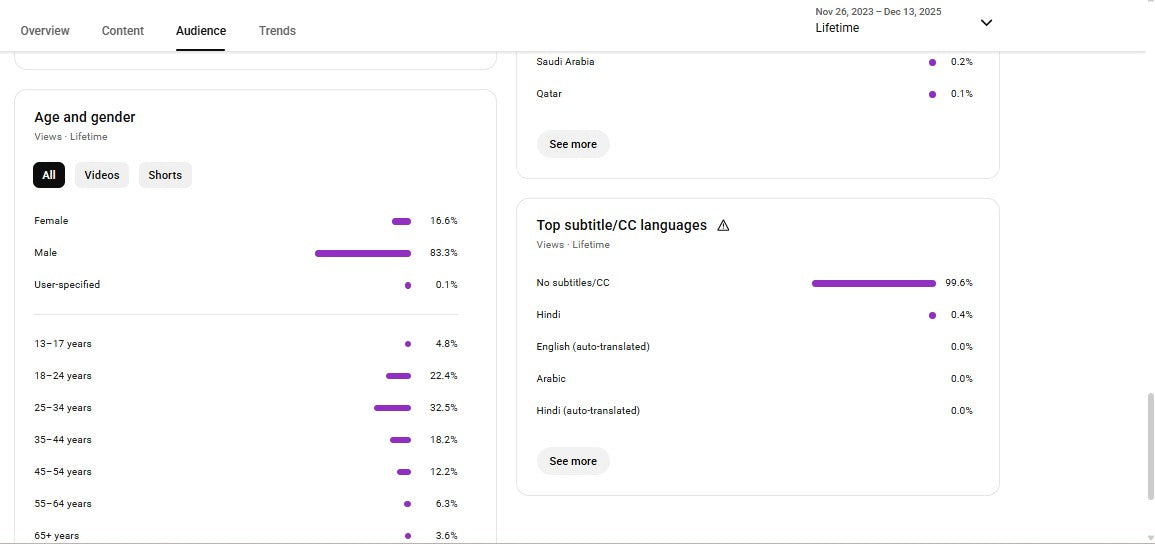
Task: Click the Qatar dot marker
Action: (x=932, y=94)
